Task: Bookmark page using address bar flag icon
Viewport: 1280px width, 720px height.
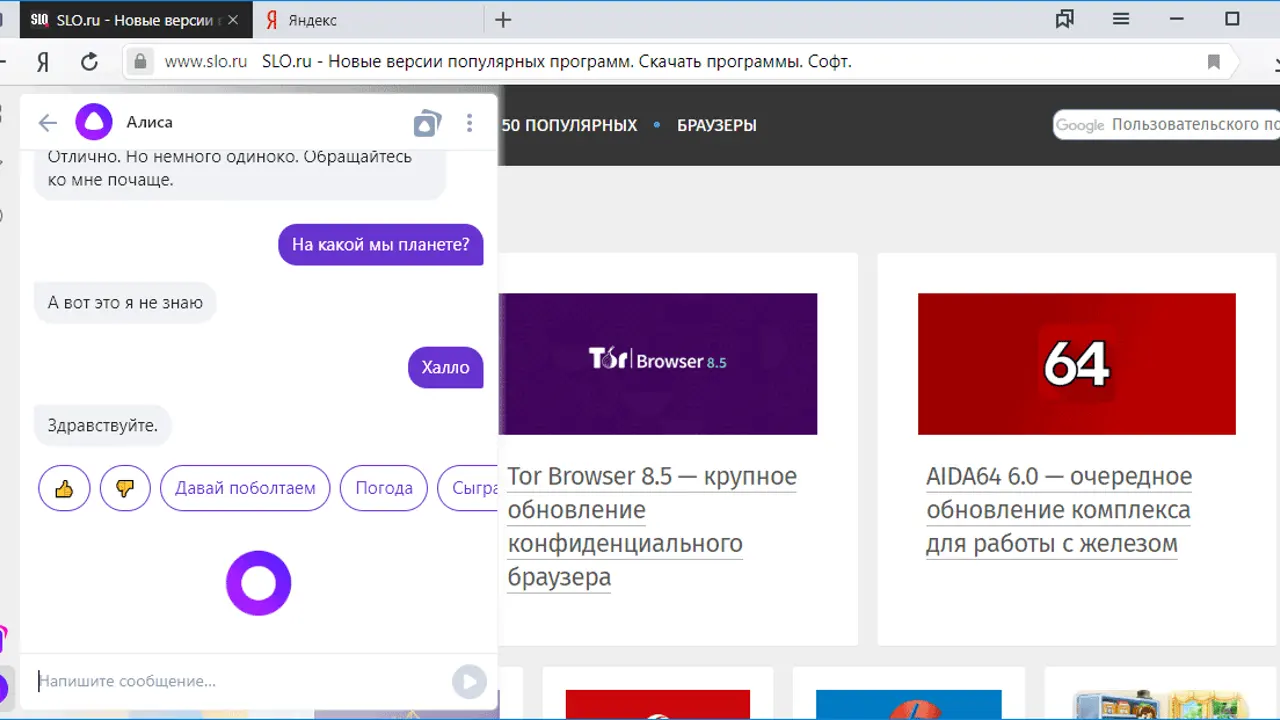Action: (1214, 62)
